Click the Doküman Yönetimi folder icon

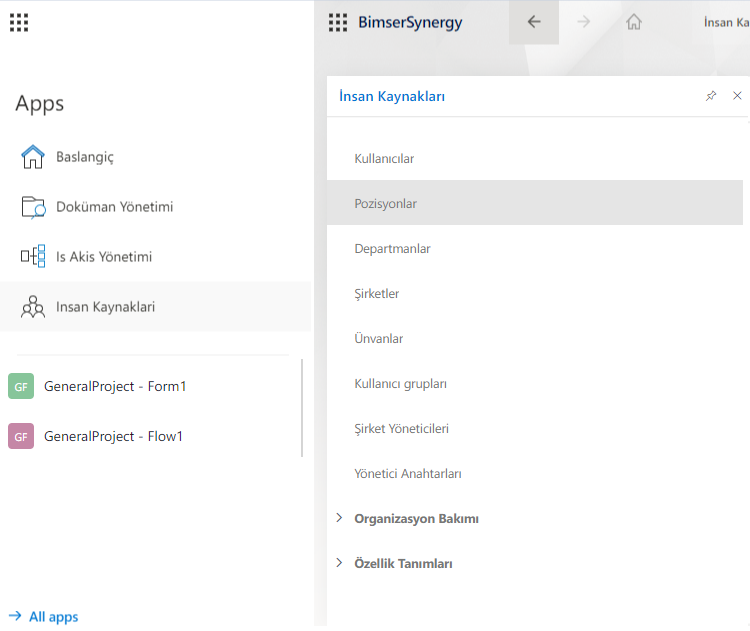click(x=33, y=207)
